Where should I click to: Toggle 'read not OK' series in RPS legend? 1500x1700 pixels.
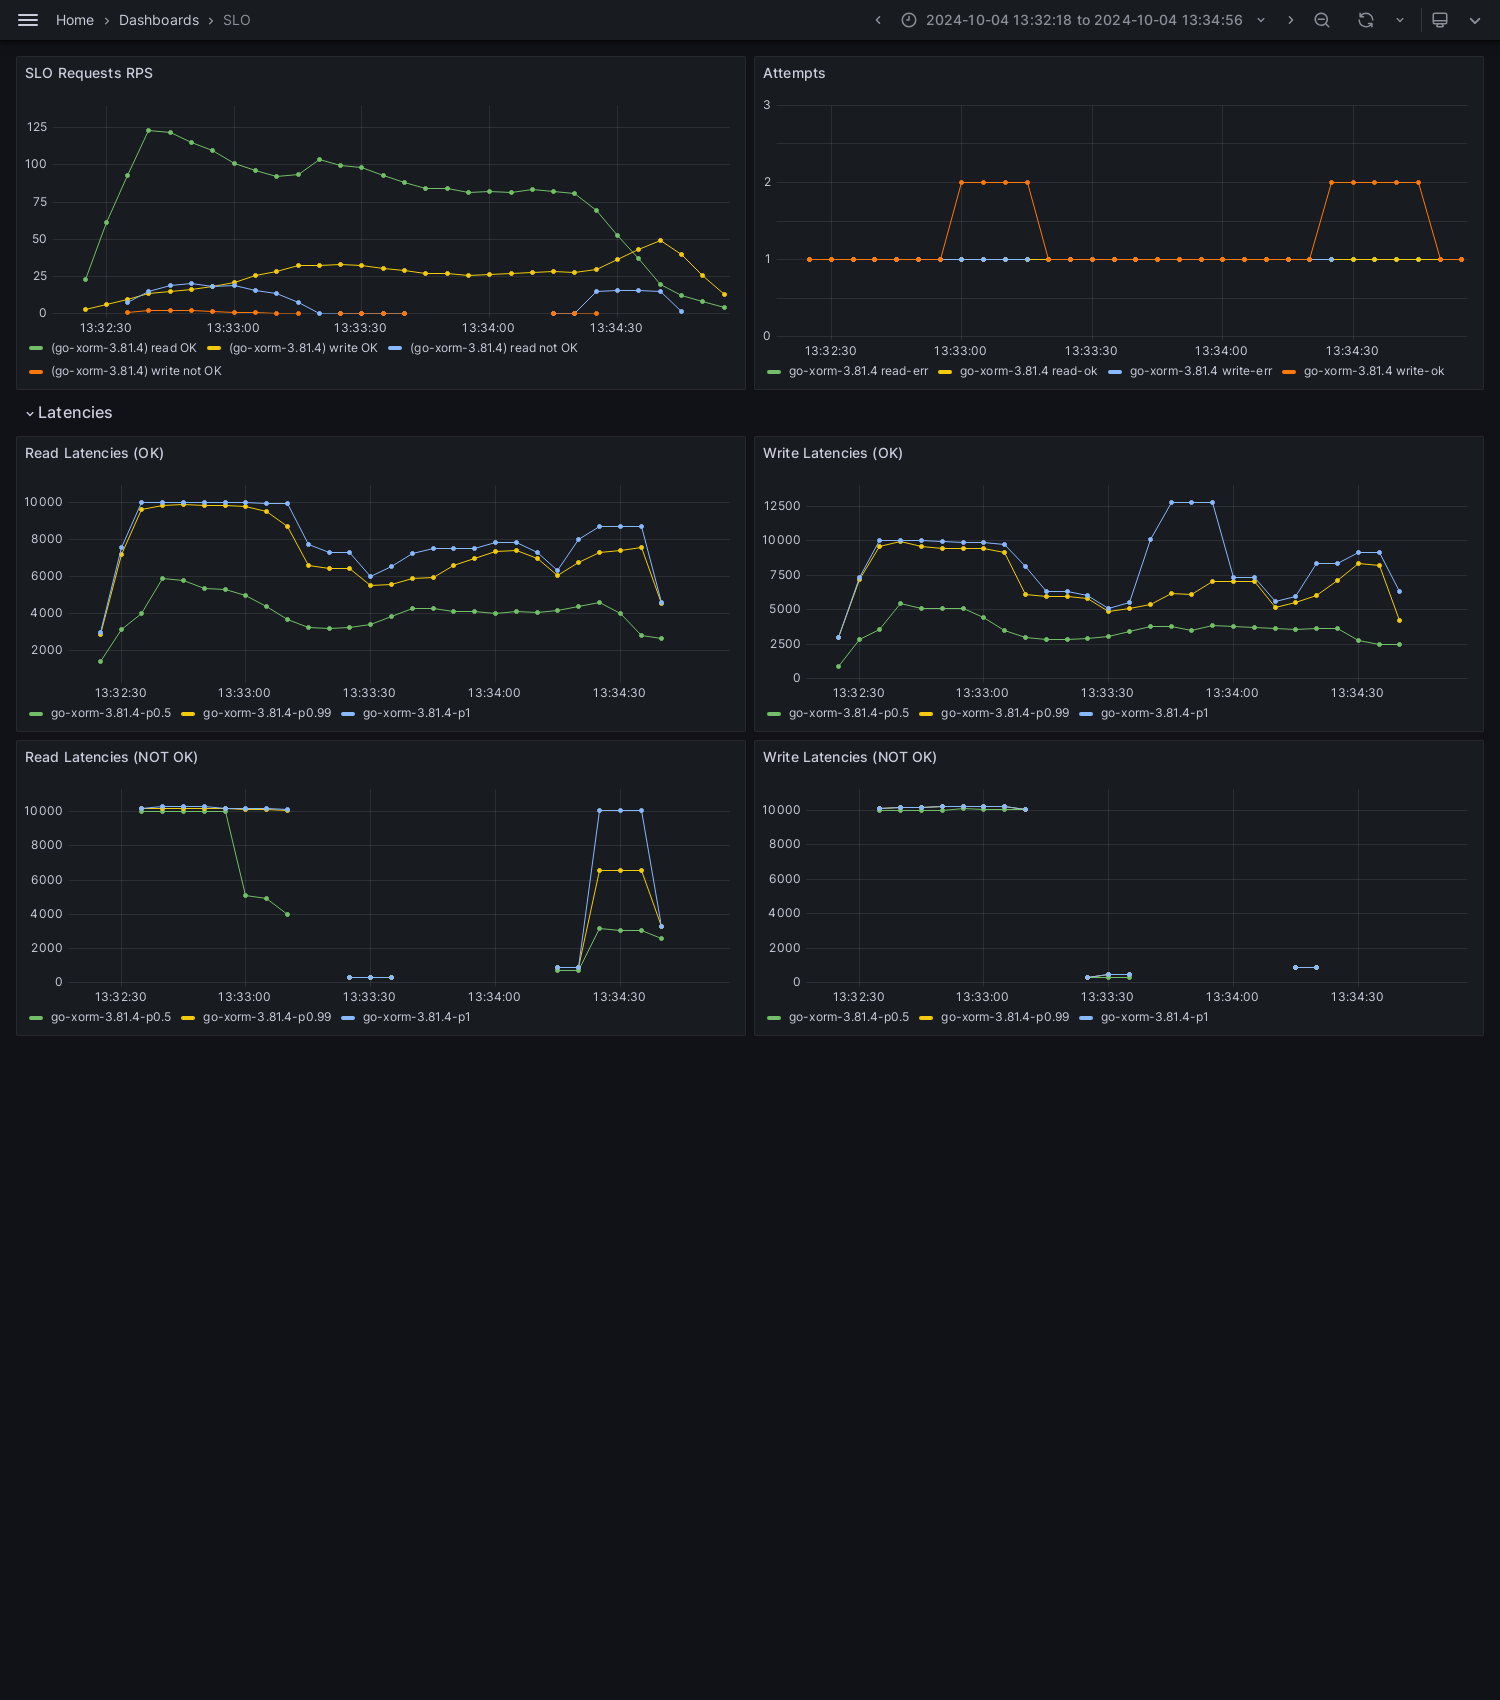coord(494,348)
